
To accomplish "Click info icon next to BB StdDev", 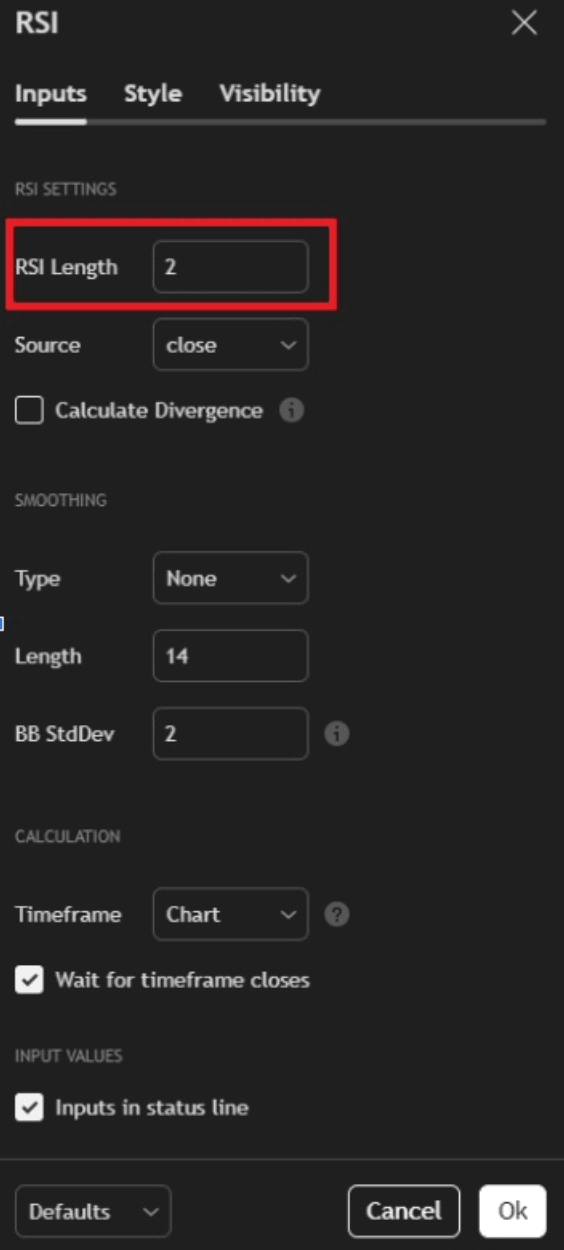I will [x=337, y=734].
